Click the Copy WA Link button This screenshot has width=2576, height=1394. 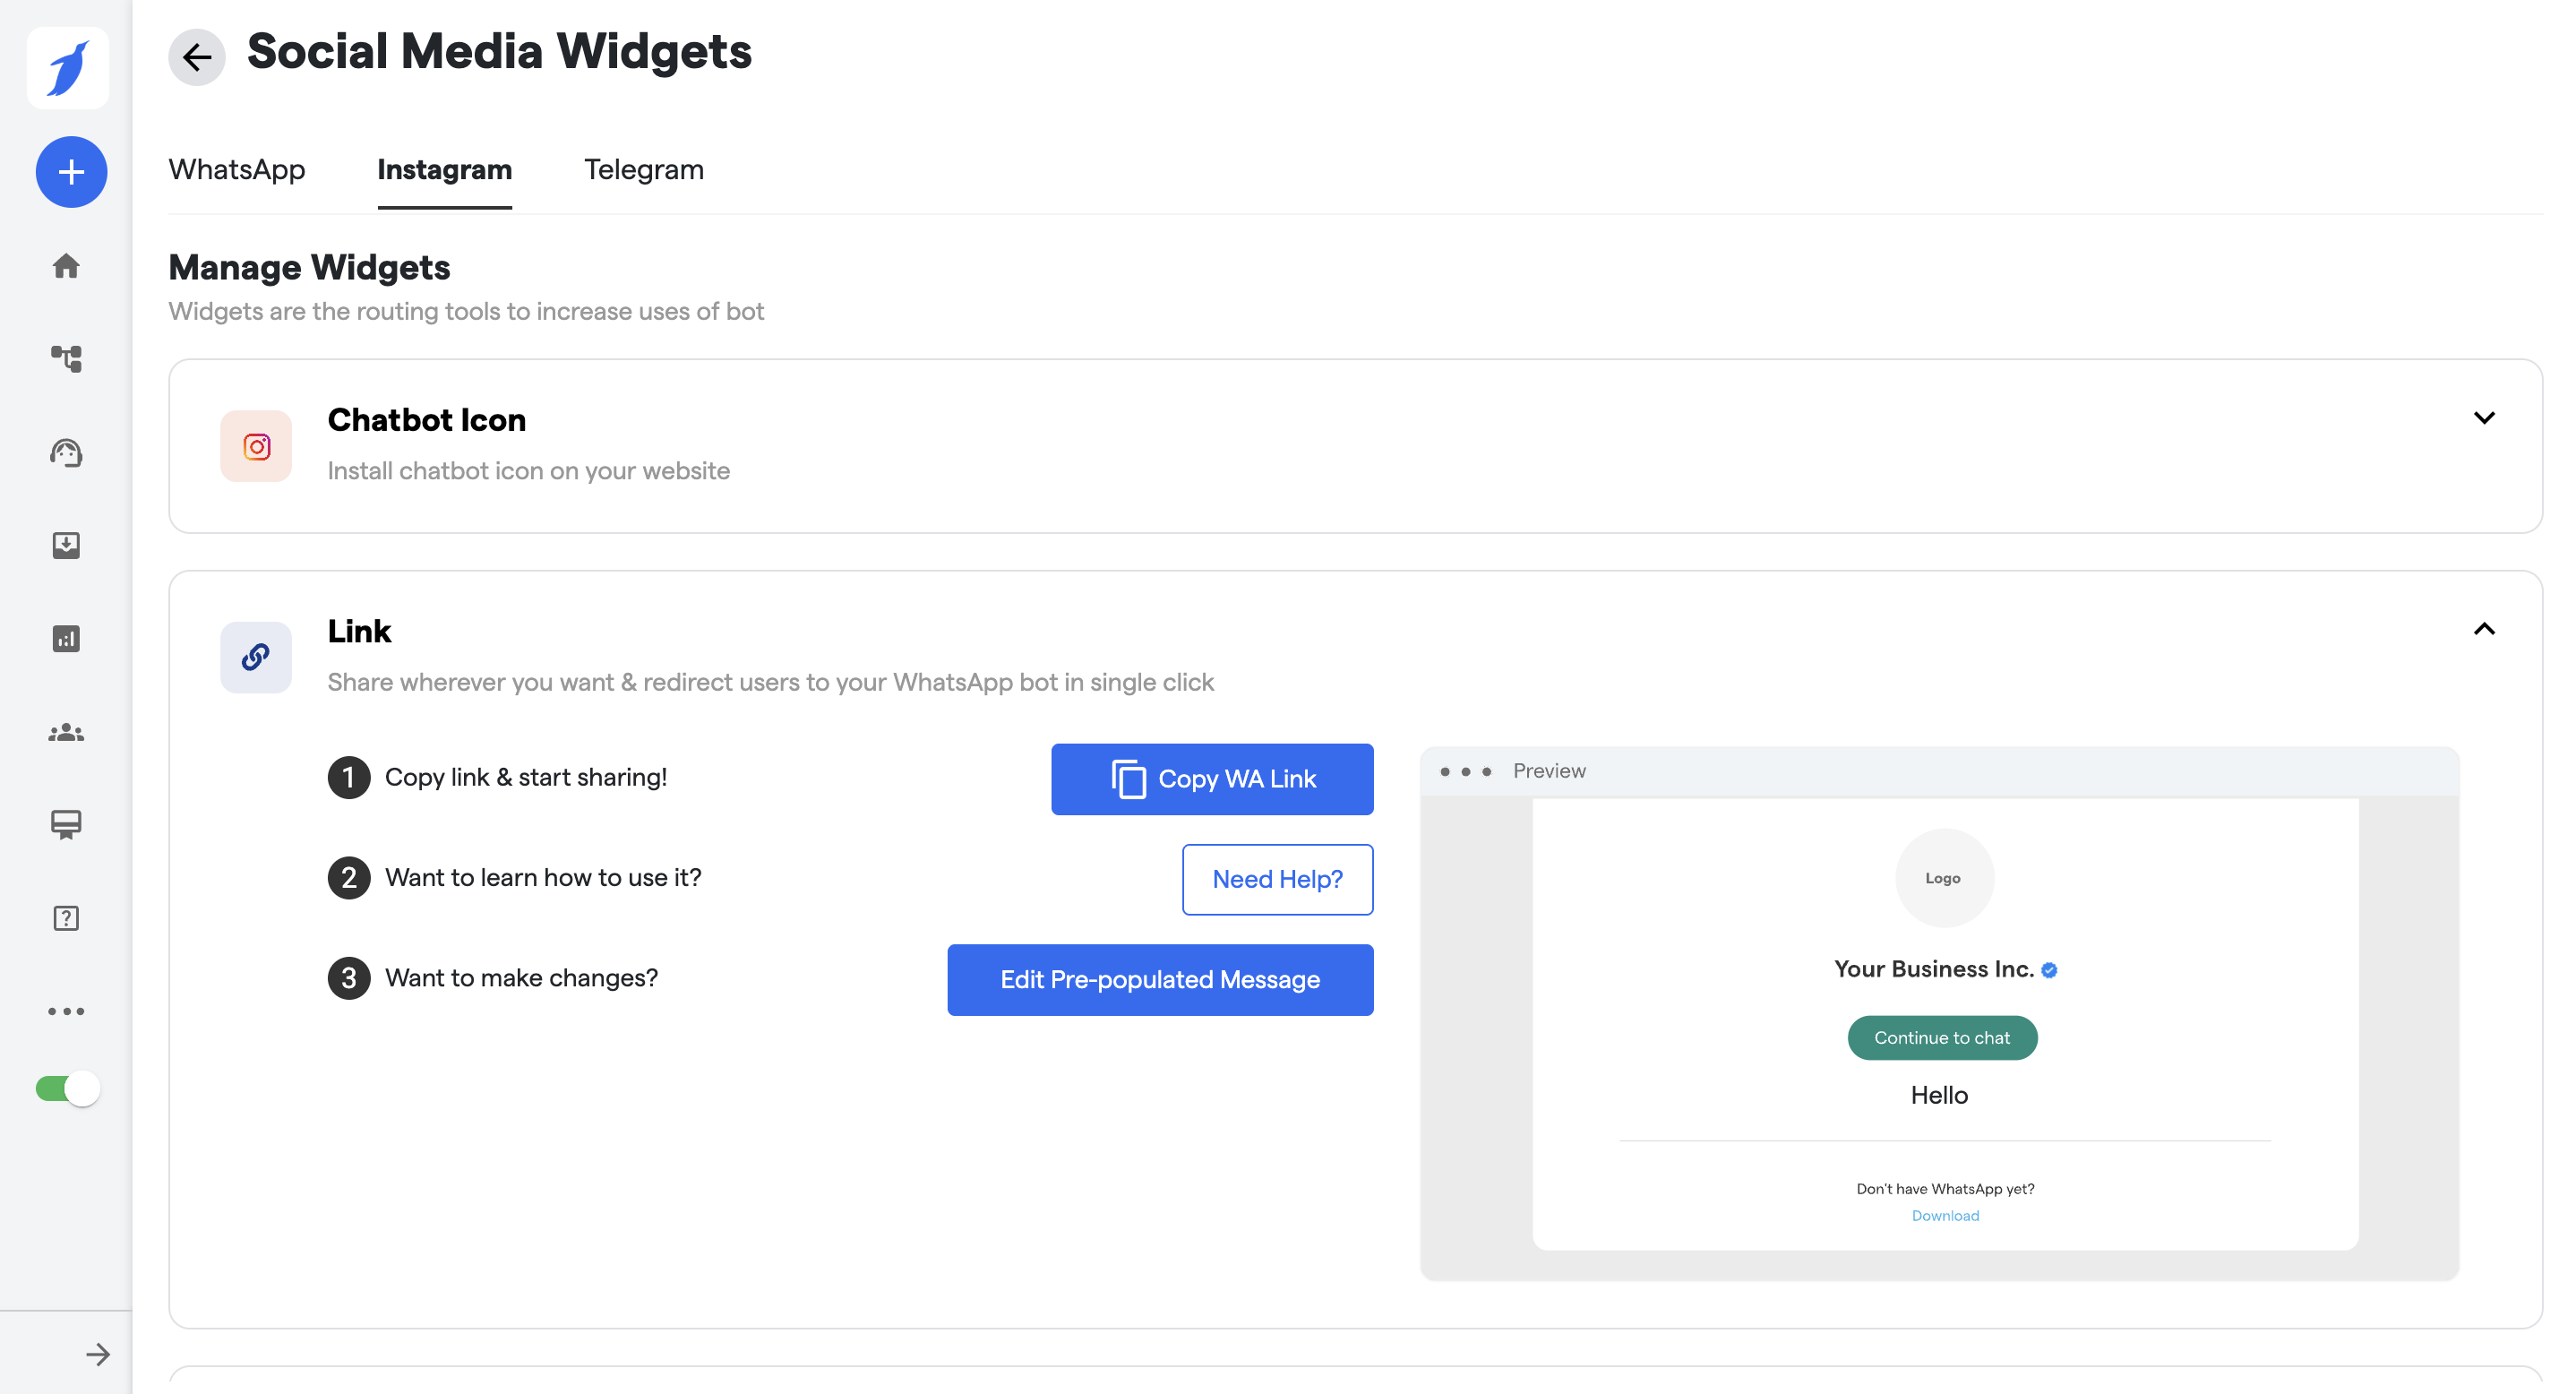tap(1211, 779)
